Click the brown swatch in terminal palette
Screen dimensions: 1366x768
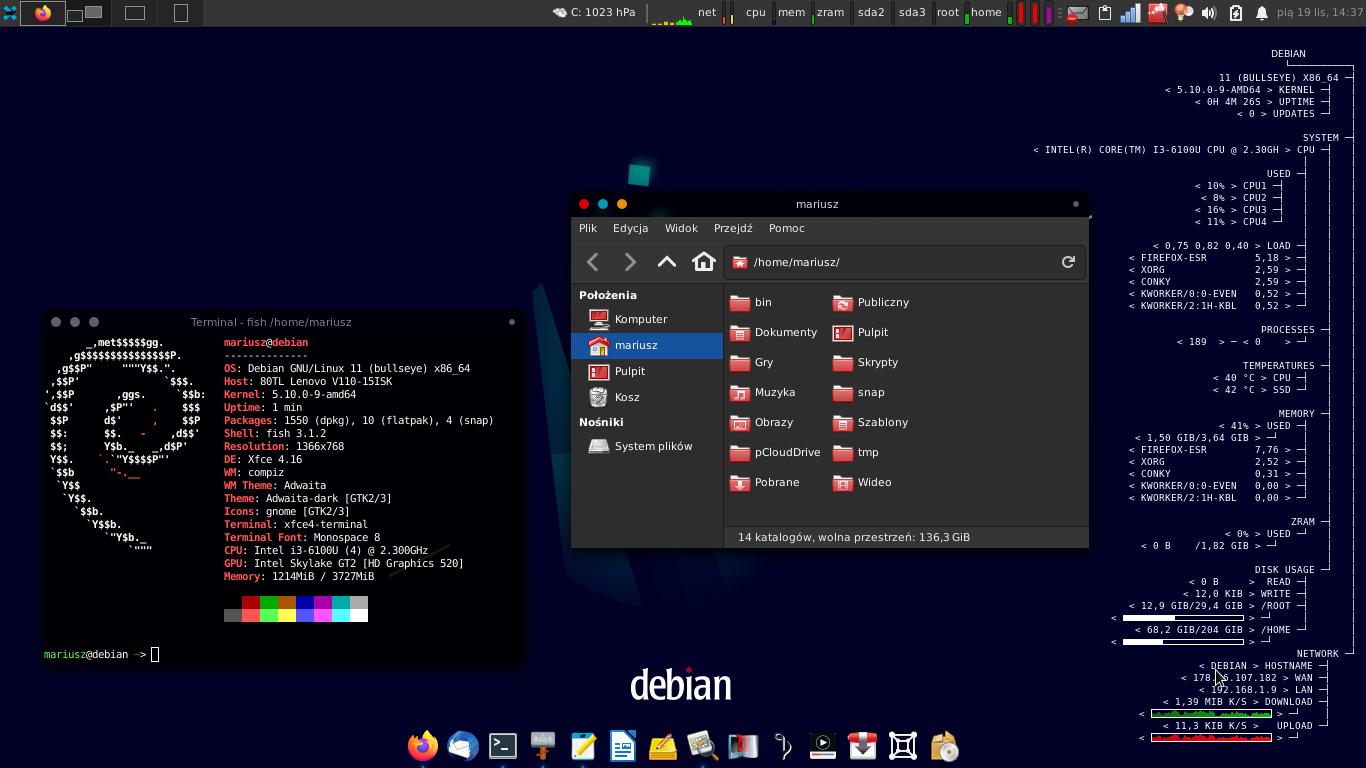(287, 602)
